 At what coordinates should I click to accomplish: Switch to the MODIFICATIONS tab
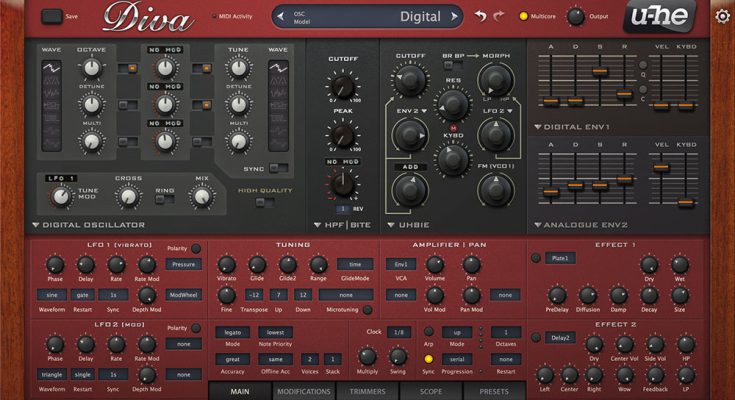(303, 391)
